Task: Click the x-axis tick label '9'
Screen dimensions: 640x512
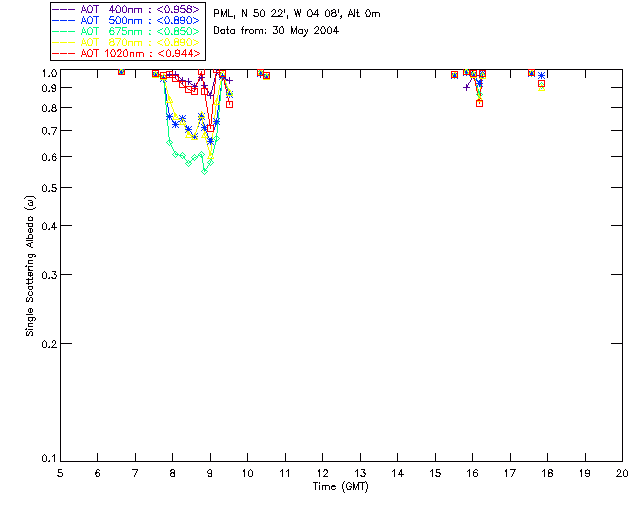Action: click(x=210, y=473)
